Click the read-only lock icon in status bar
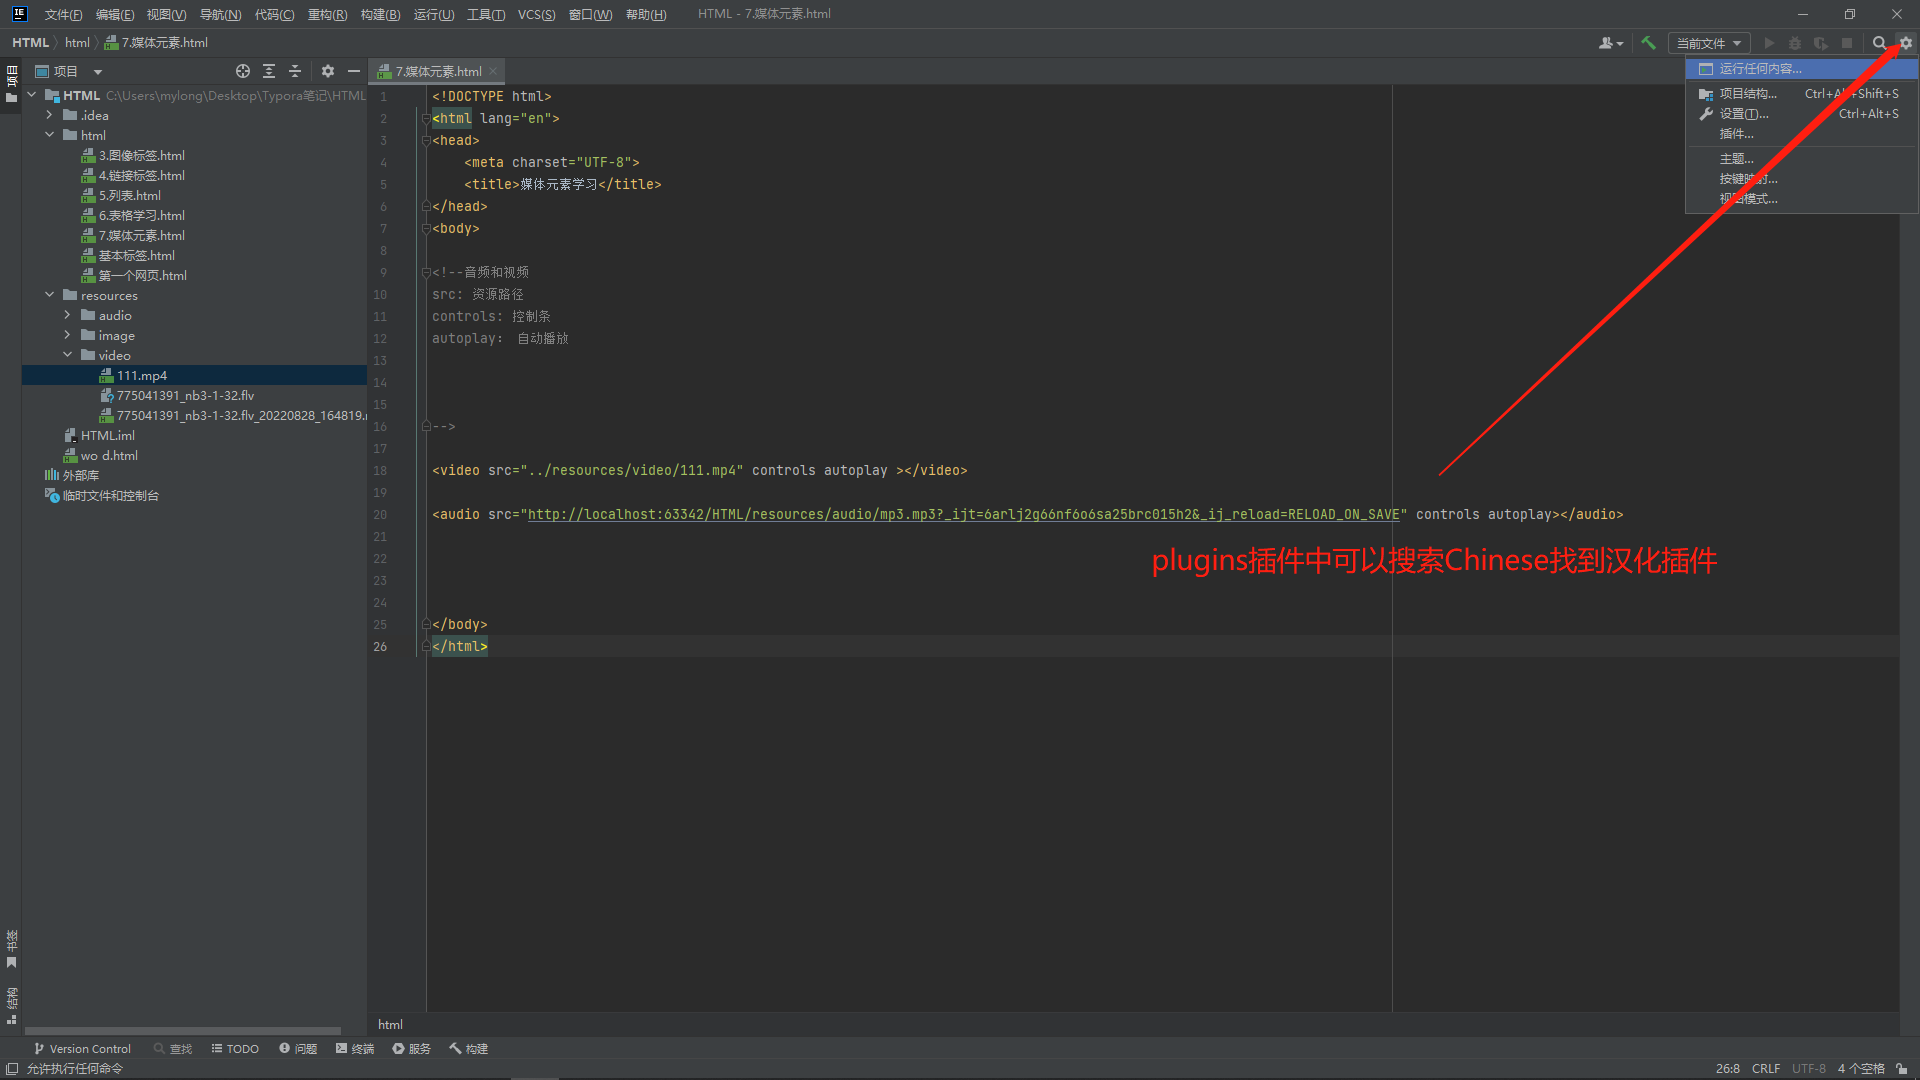This screenshot has height=1080, width=1920. [x=1902, y=1068]
